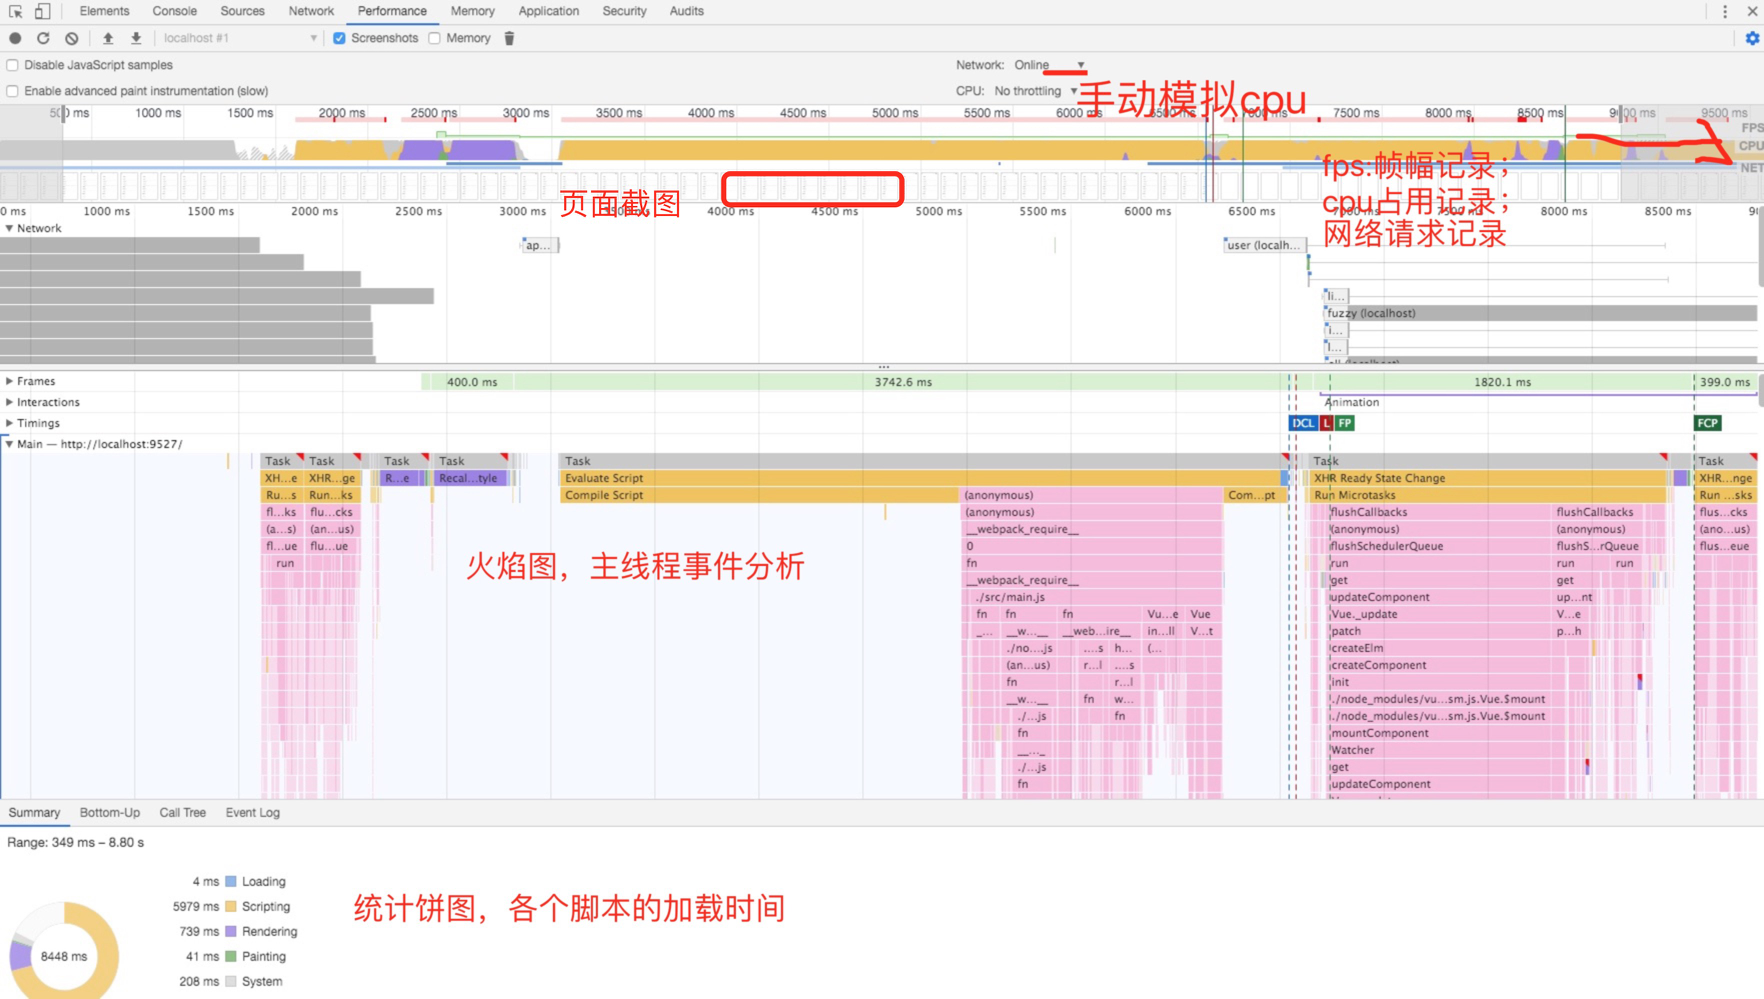Open the DevTools more options menu
This screenshot has width=1764, height=999.
click(x=1725, y=11)
